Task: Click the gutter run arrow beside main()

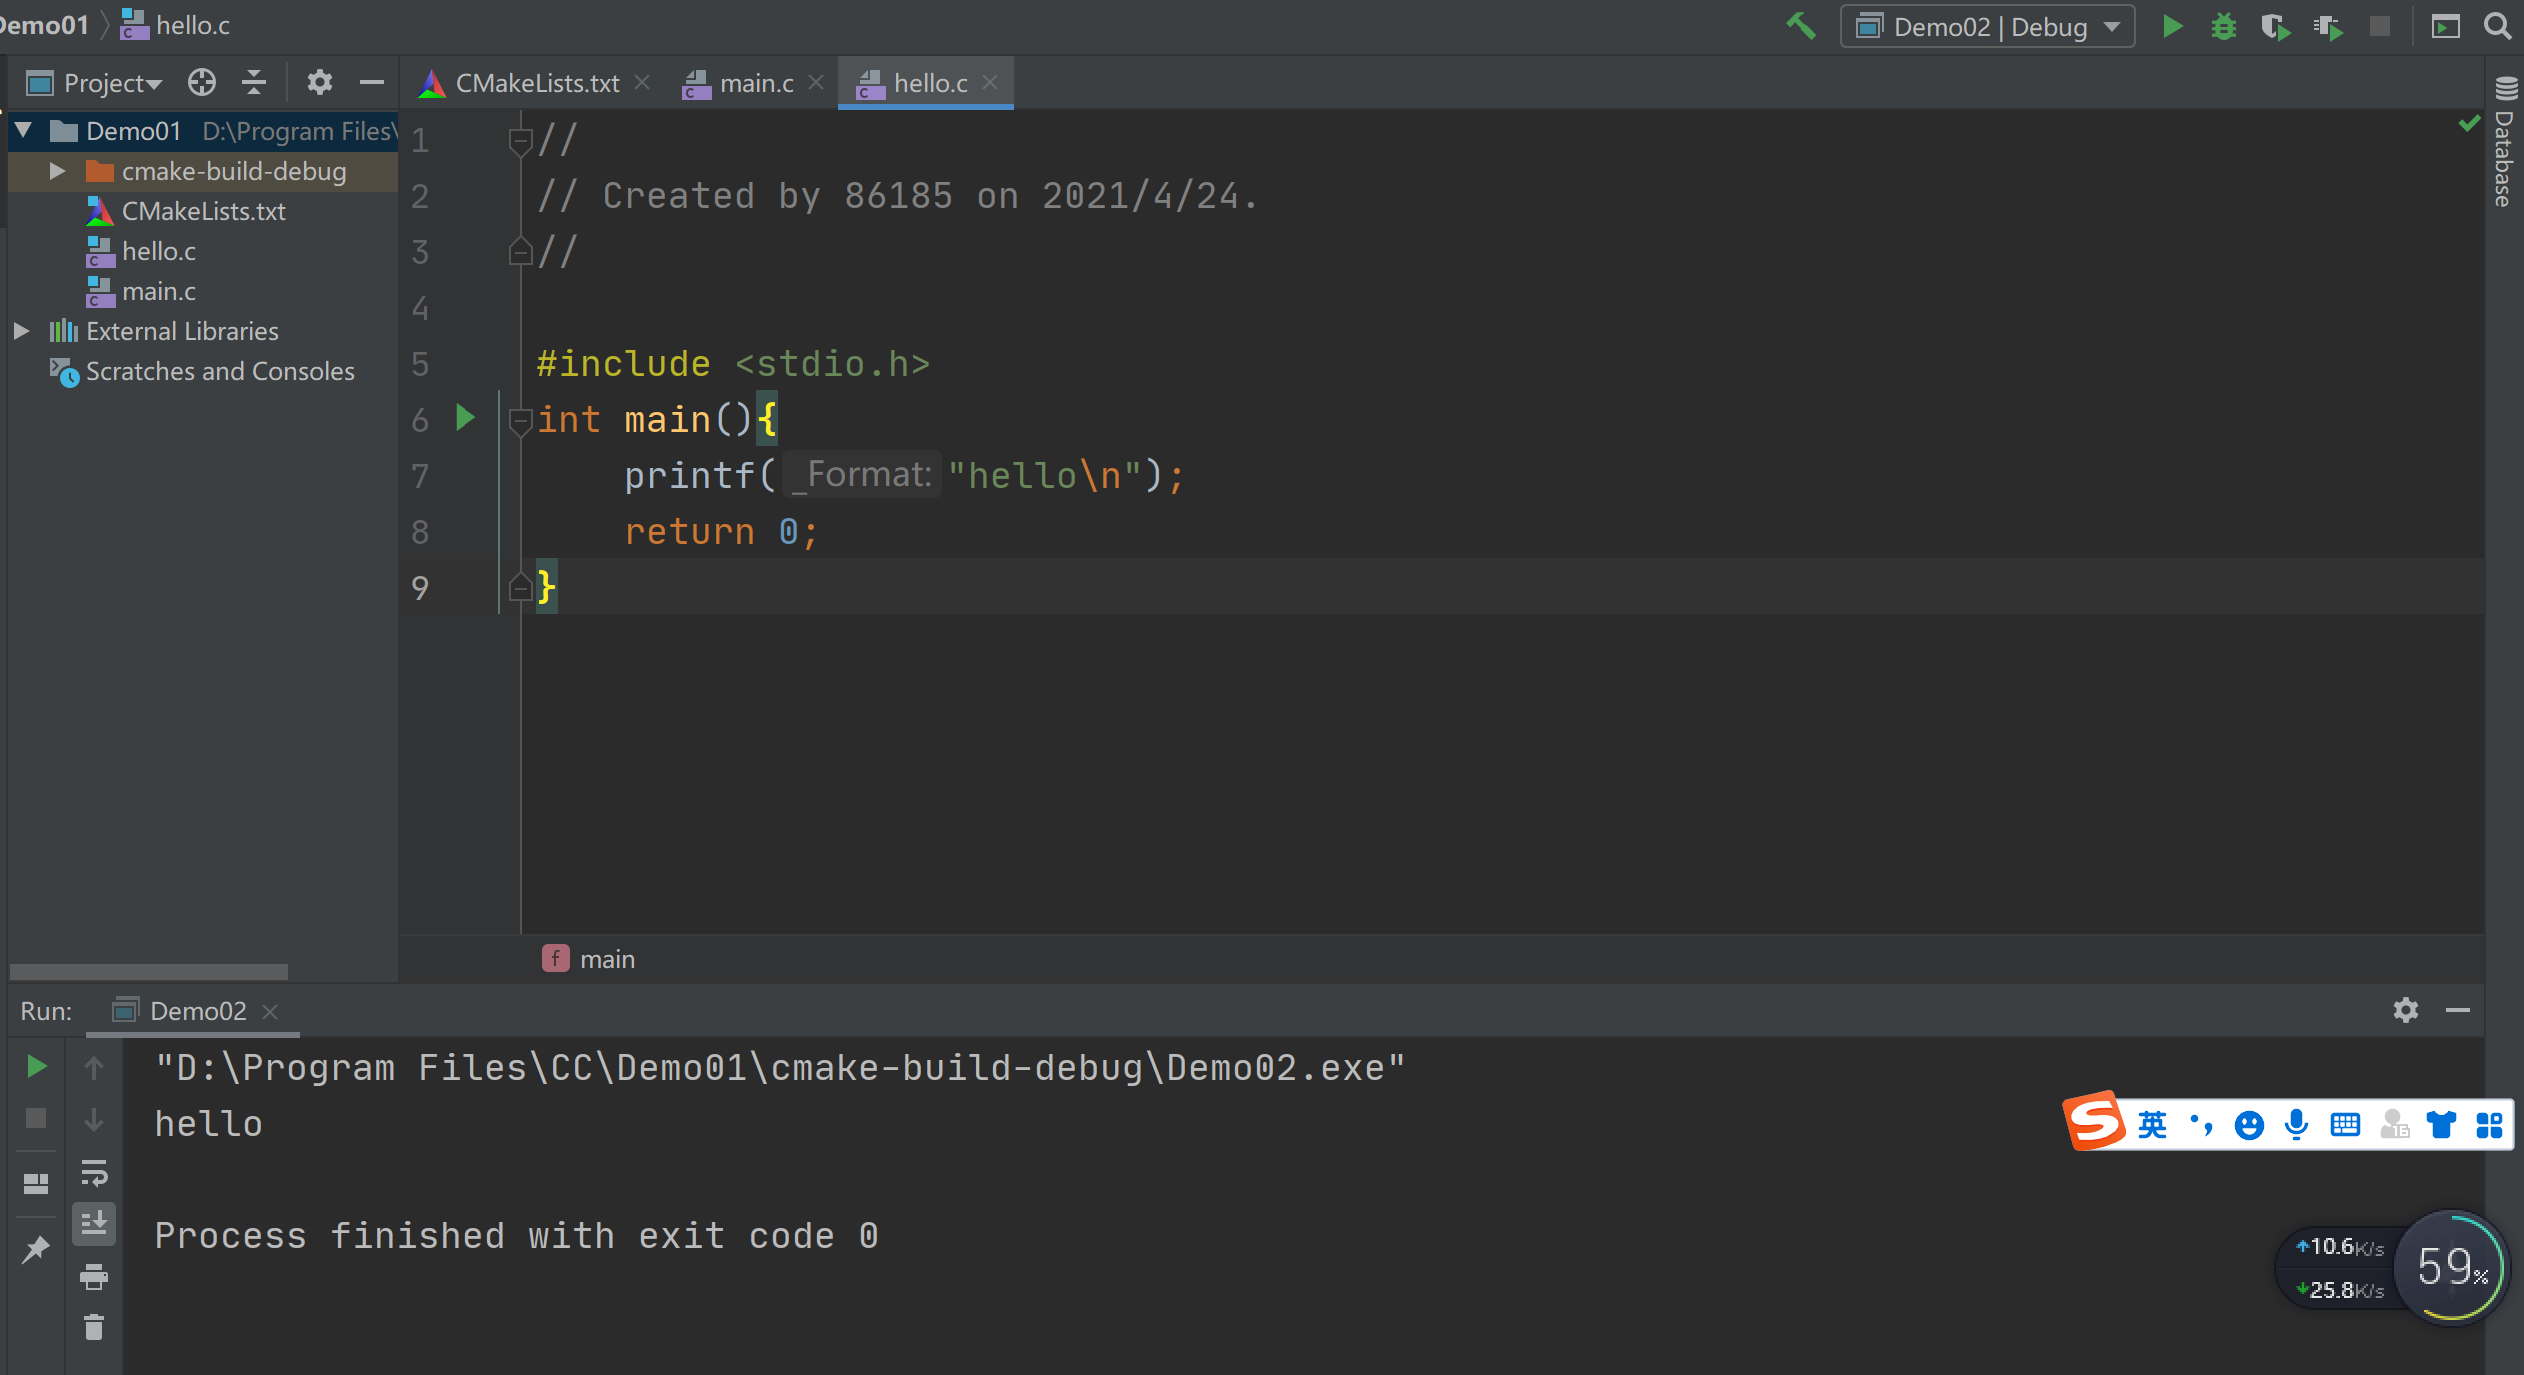Action: [465, 418]
